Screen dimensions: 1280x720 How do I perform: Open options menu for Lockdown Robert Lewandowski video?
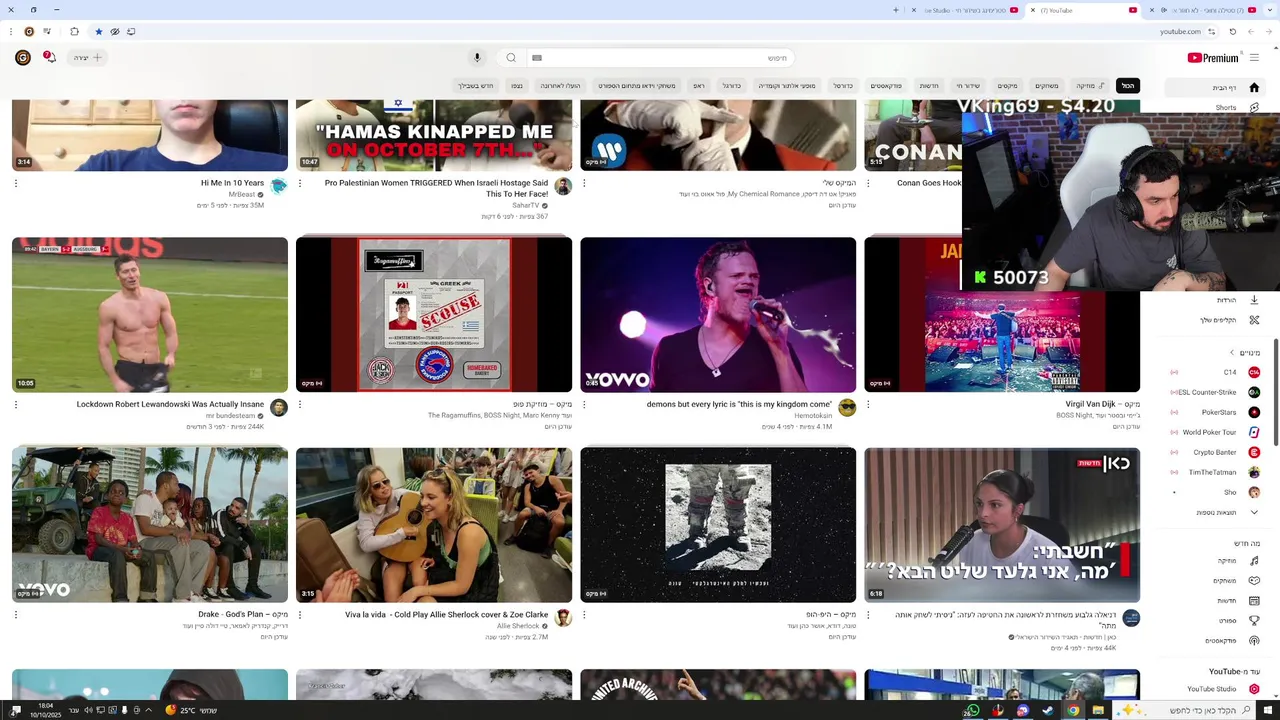tap(16, 404)
